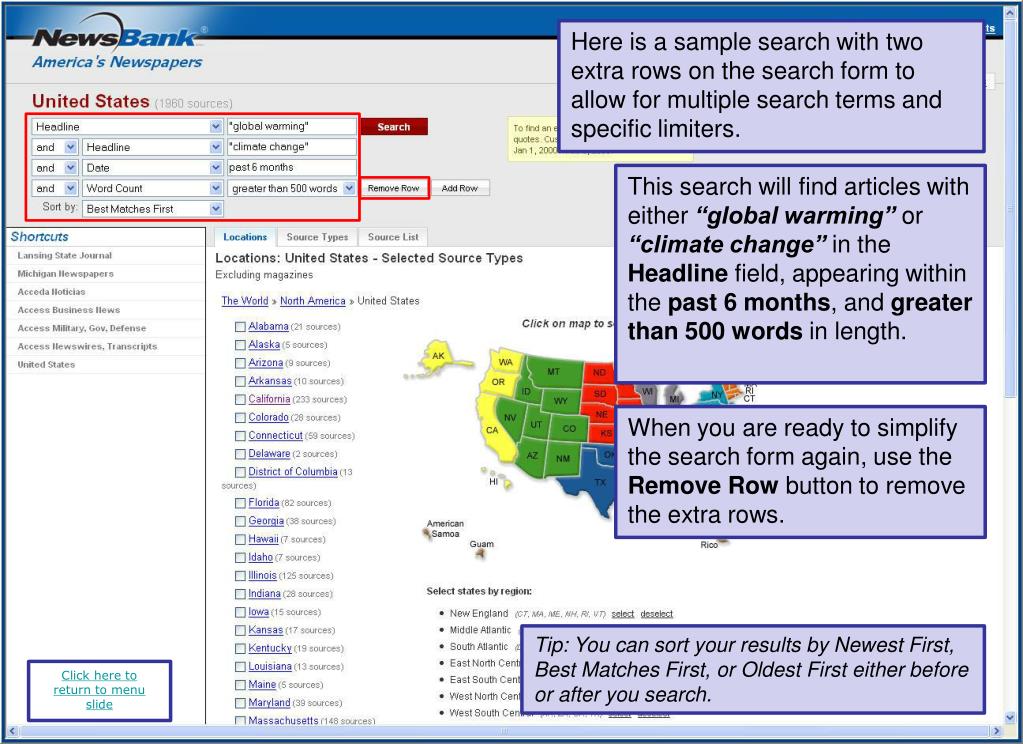Image resolution: width=1023 pixels, height=744 pixels.
Task: Click the horizontal scrollbar at the bottom
Action: (504, 732)
